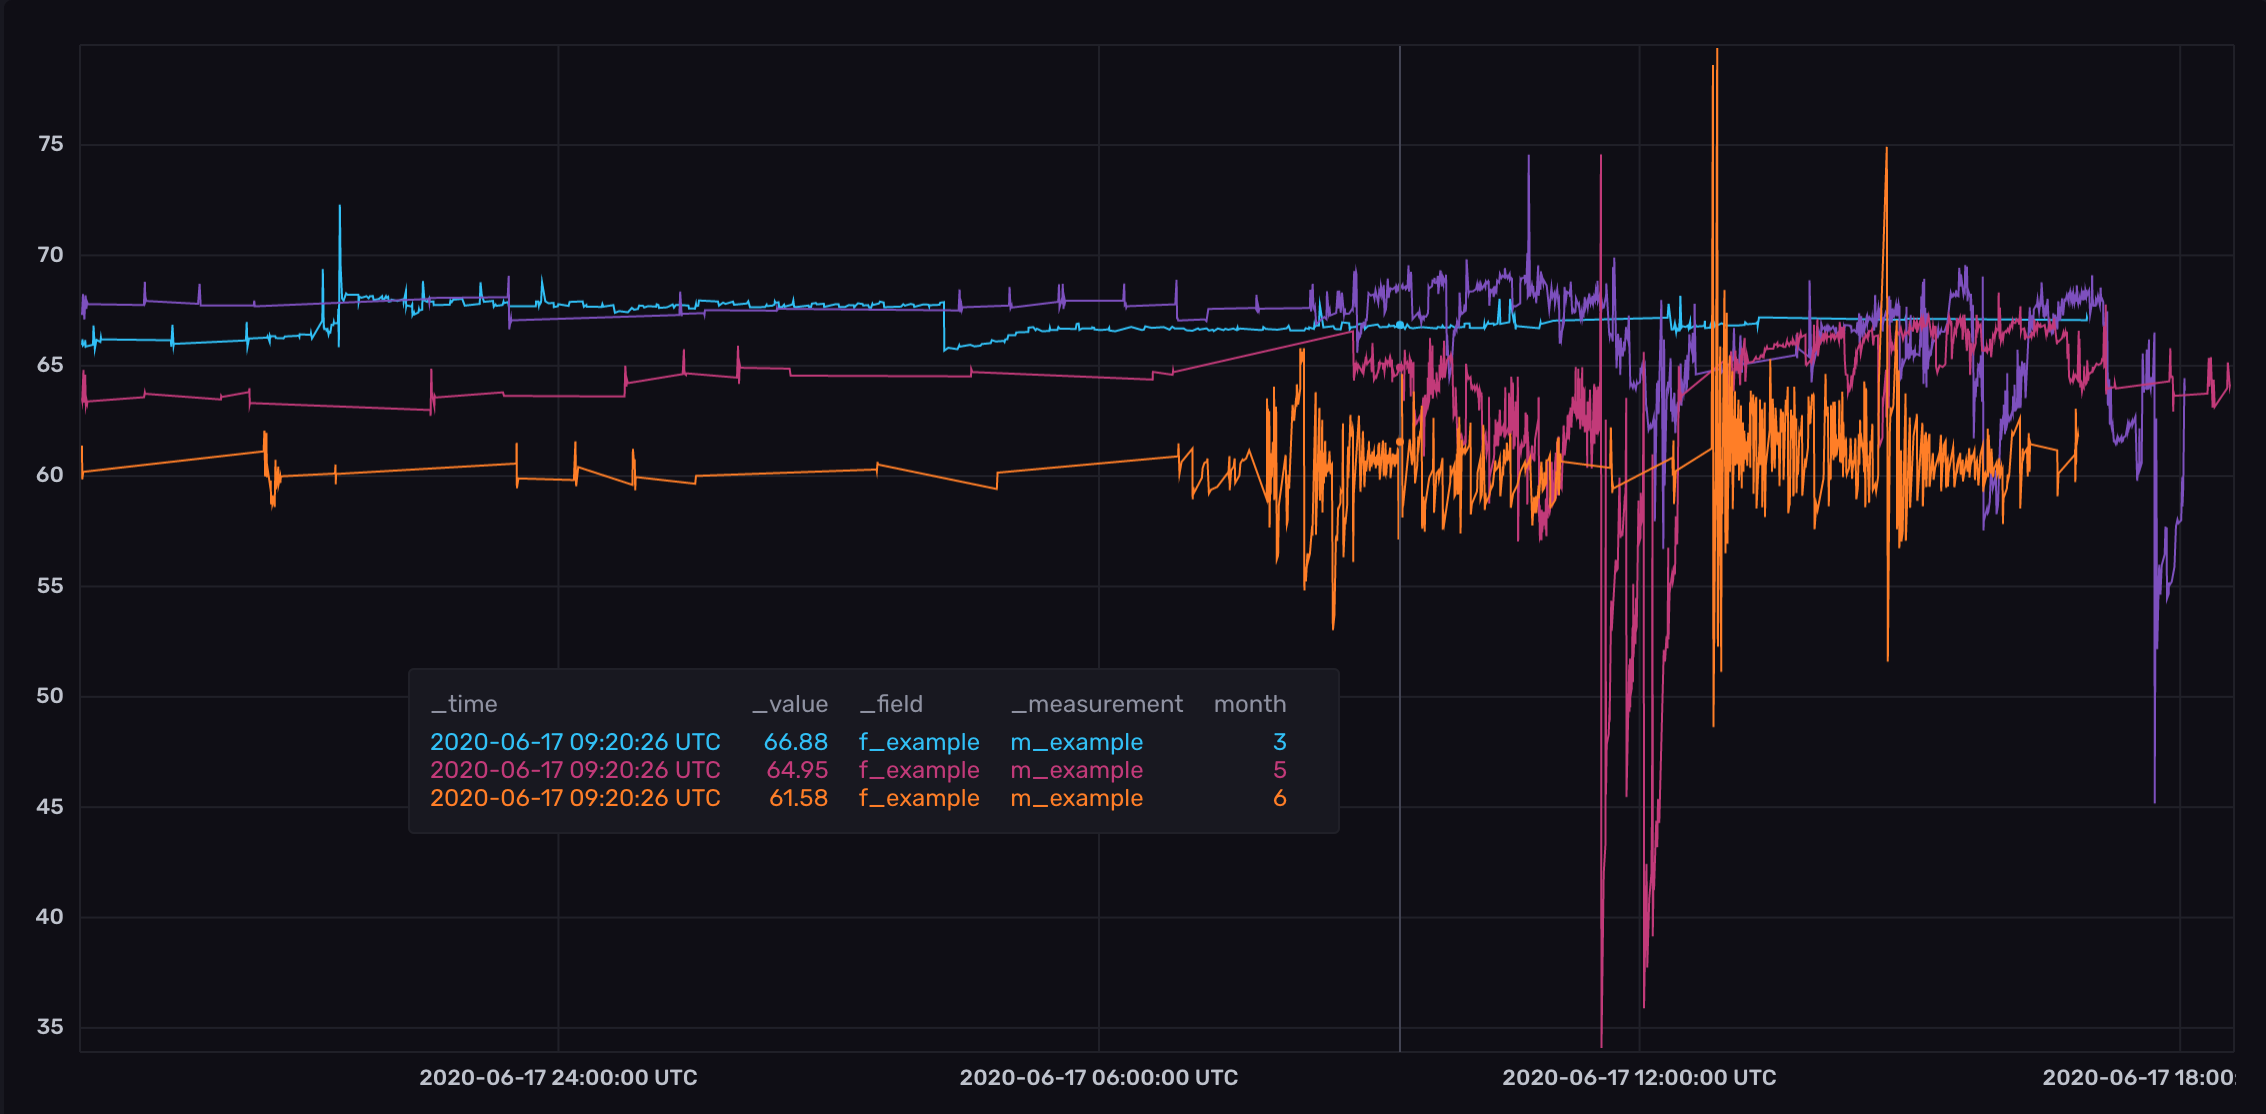Click the 24:00:00 UTC x-axis label

pos(558,1077)
